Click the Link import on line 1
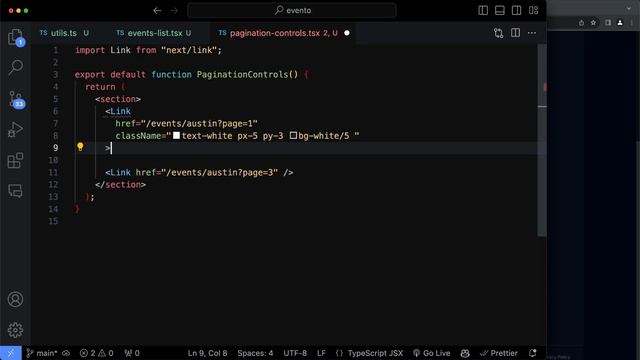 click(x=120, y=50)
